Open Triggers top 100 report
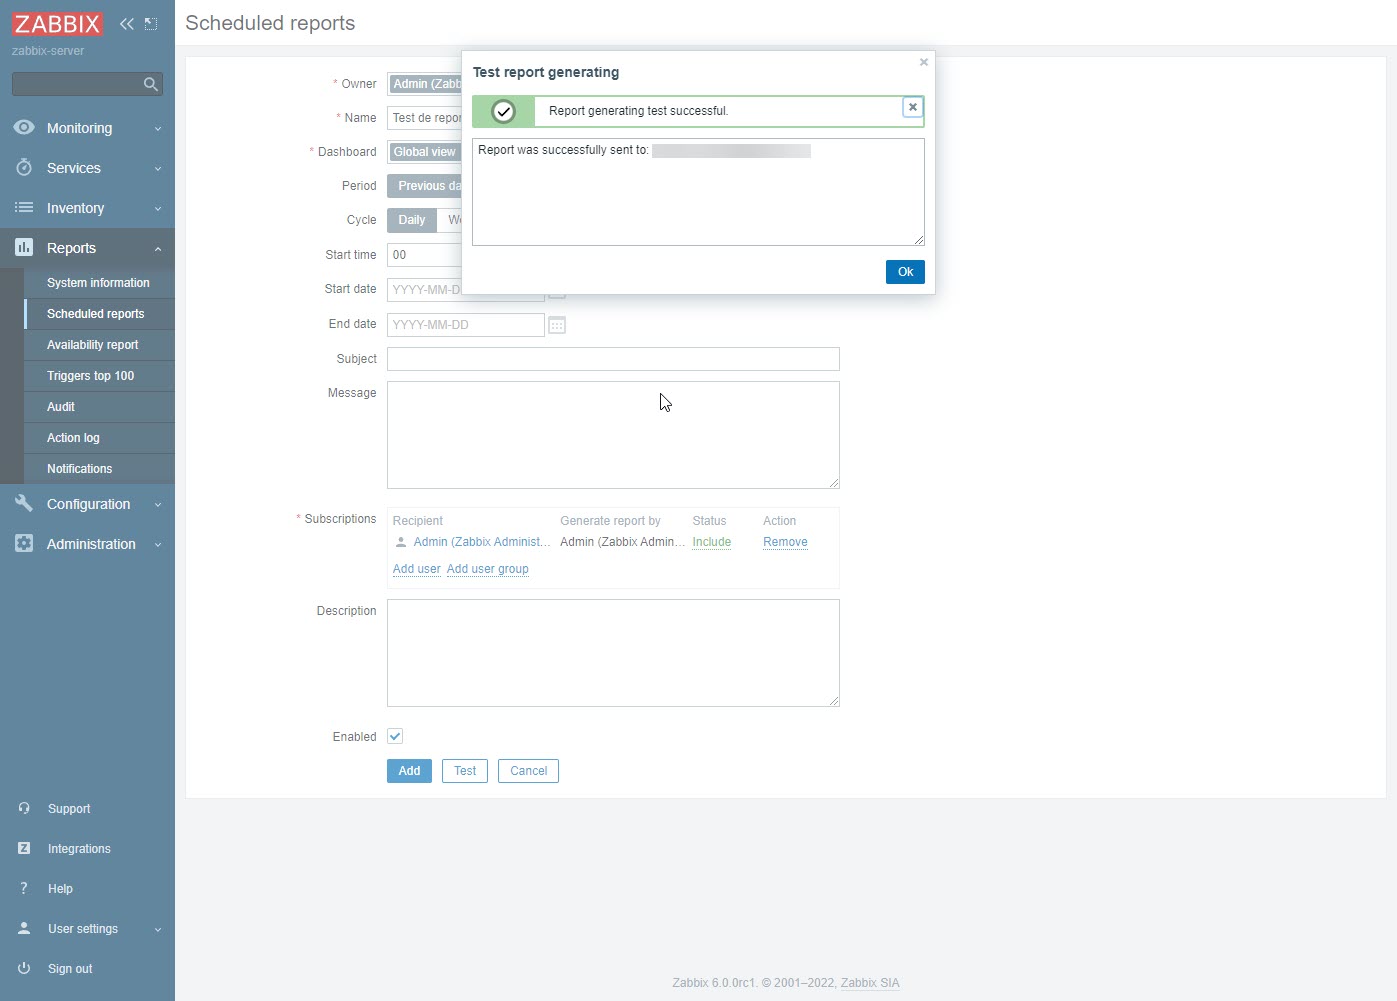Viewport: 1397px width, 1001px height. [90, 376]
